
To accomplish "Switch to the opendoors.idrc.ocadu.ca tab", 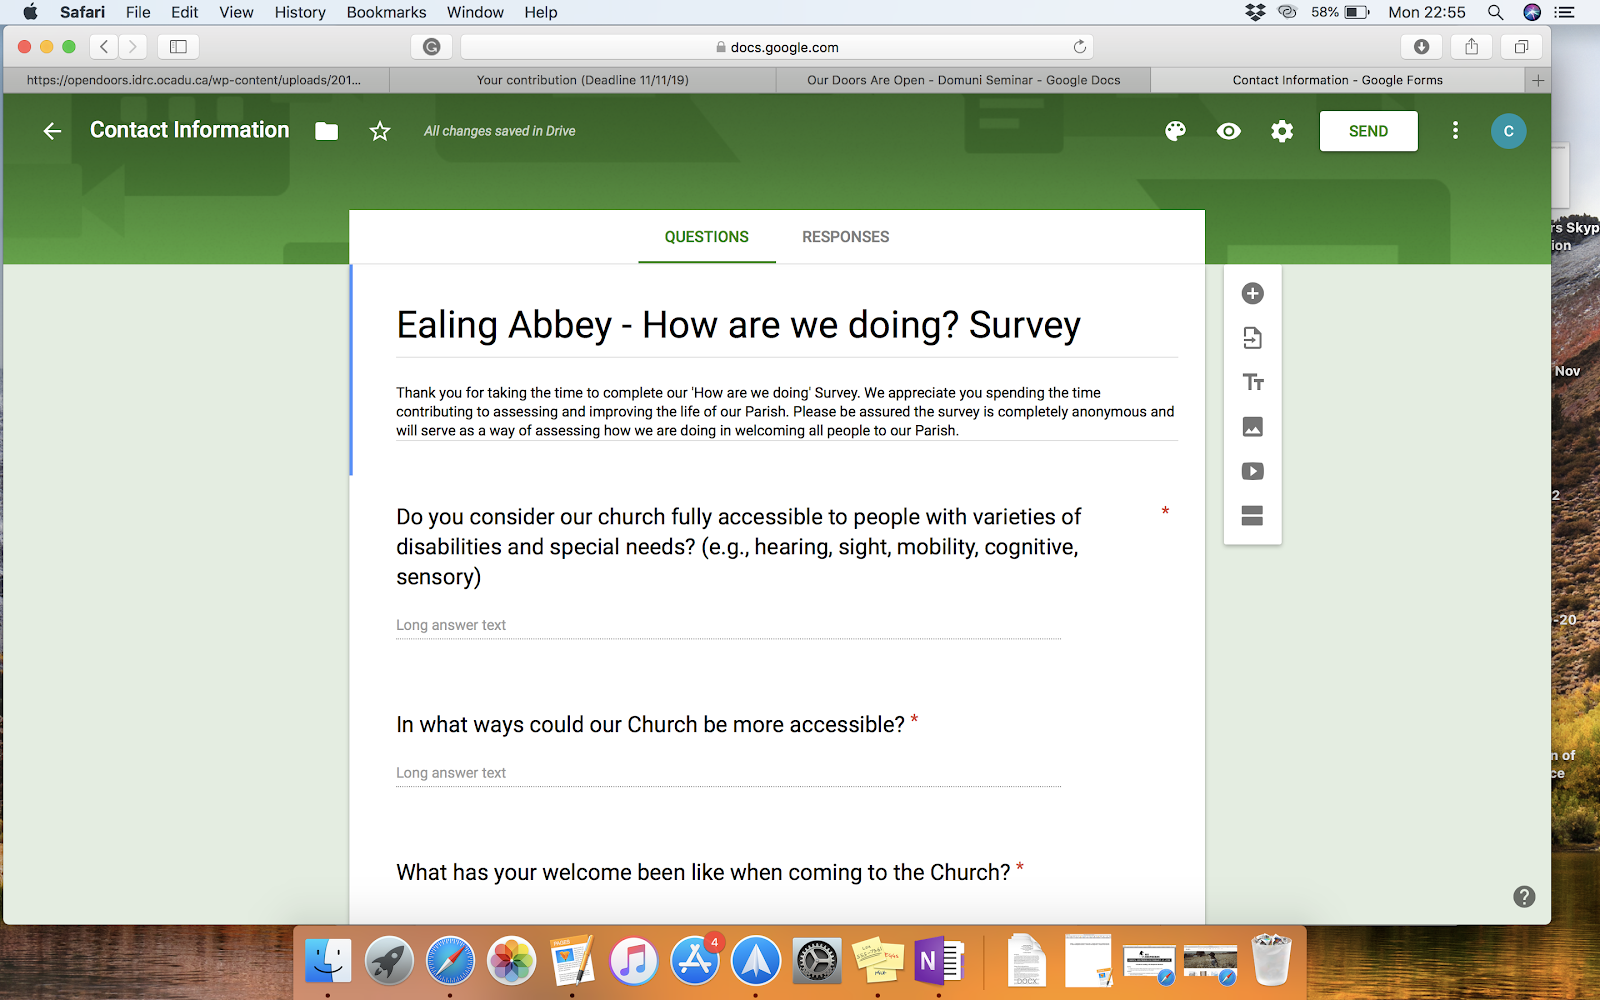I will pyautogui.click(x=195, y=80).
